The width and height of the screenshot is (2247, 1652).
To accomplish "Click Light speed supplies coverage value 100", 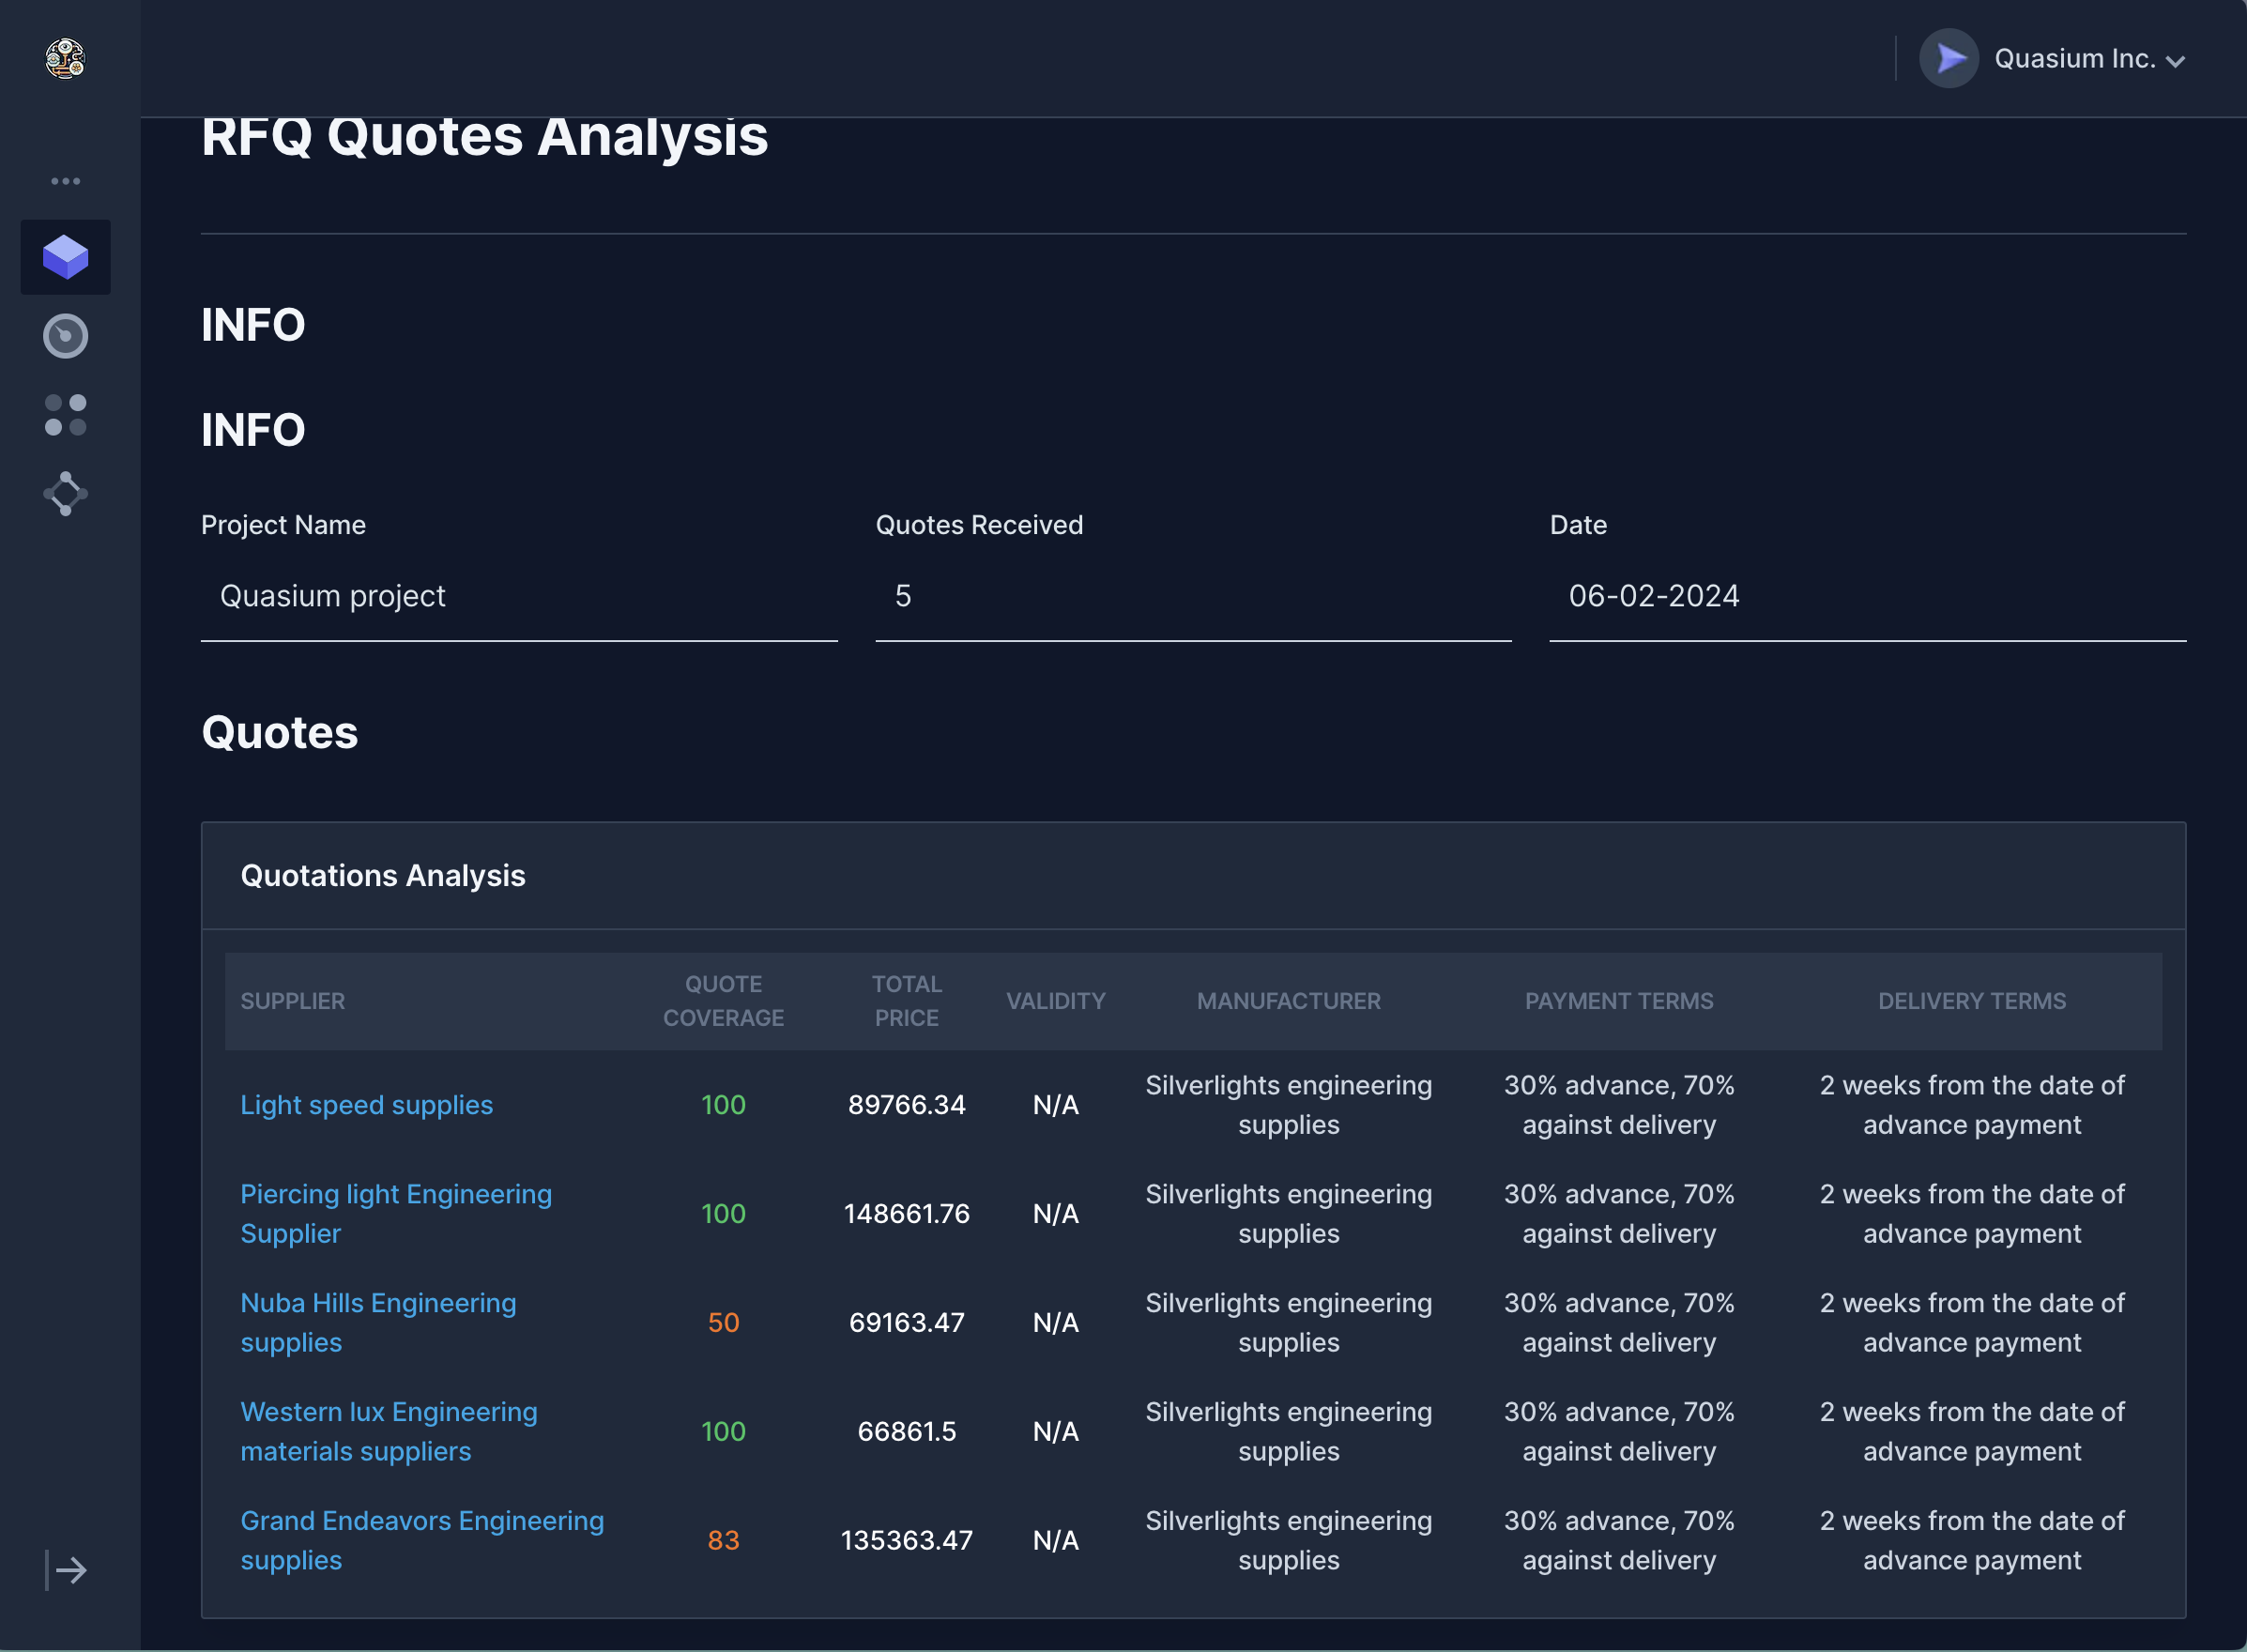I will pyautogui.click(x=723, y=1105).
